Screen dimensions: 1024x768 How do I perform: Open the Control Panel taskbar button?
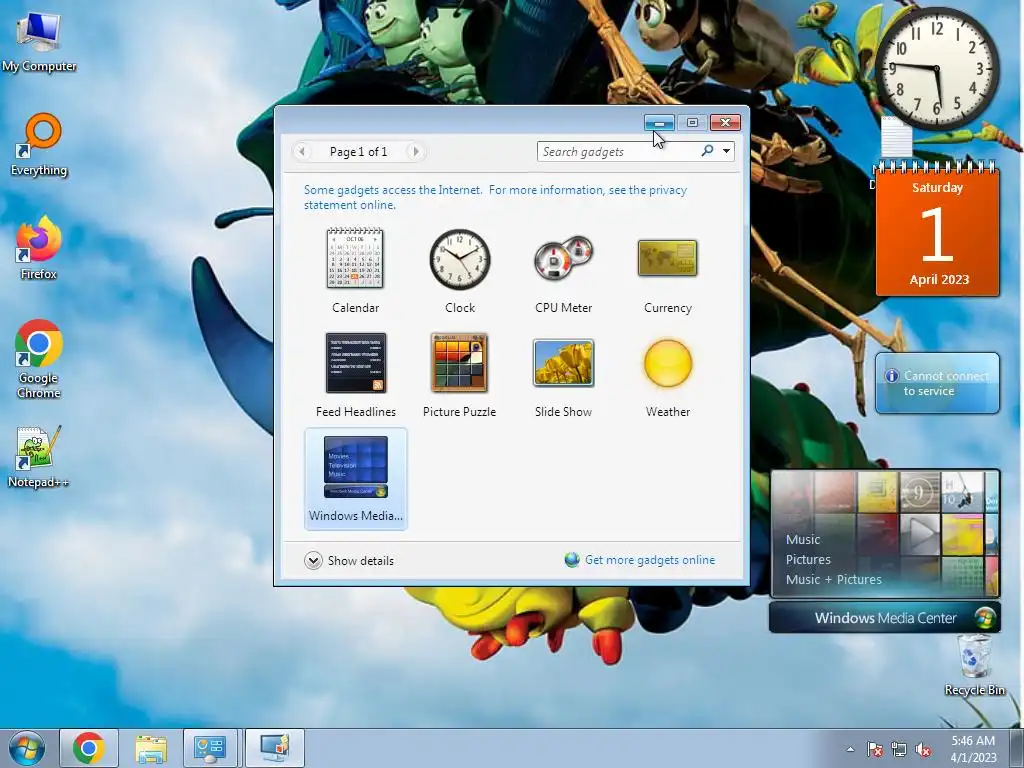[x=210, y=748]
